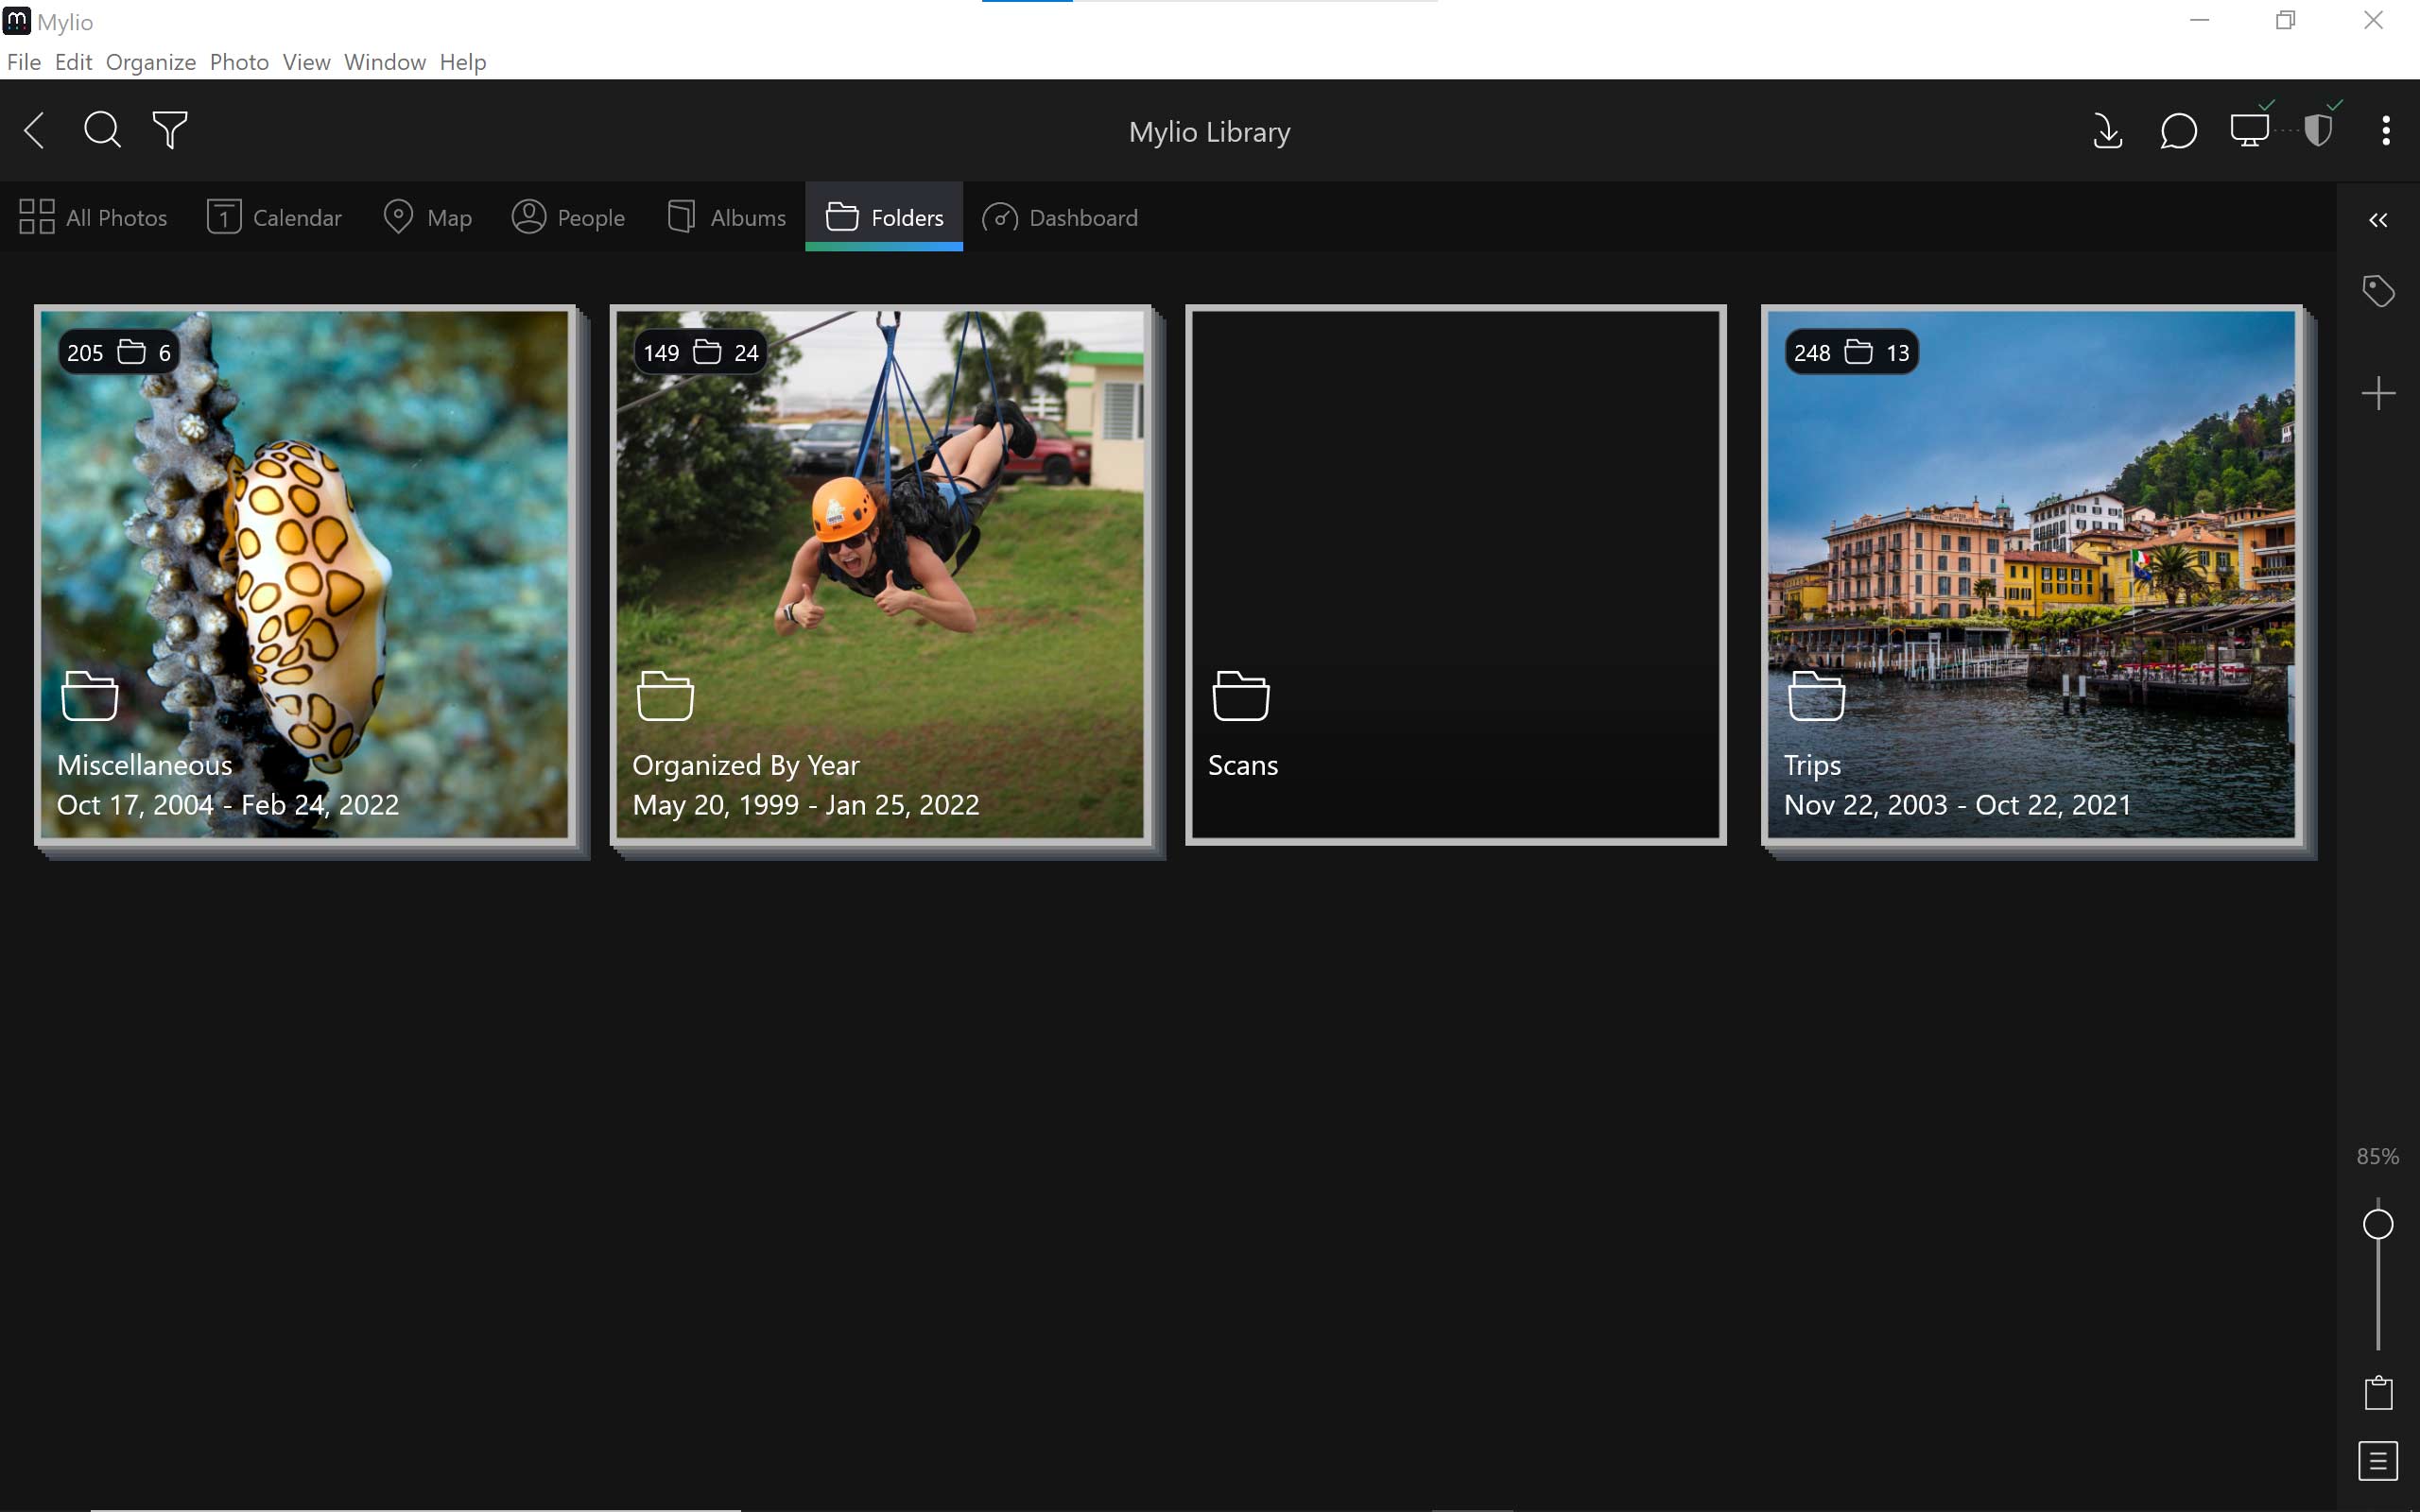
Task: Open the empty Scans folder
Action: pyautogui.click(x=1455, y=574)
